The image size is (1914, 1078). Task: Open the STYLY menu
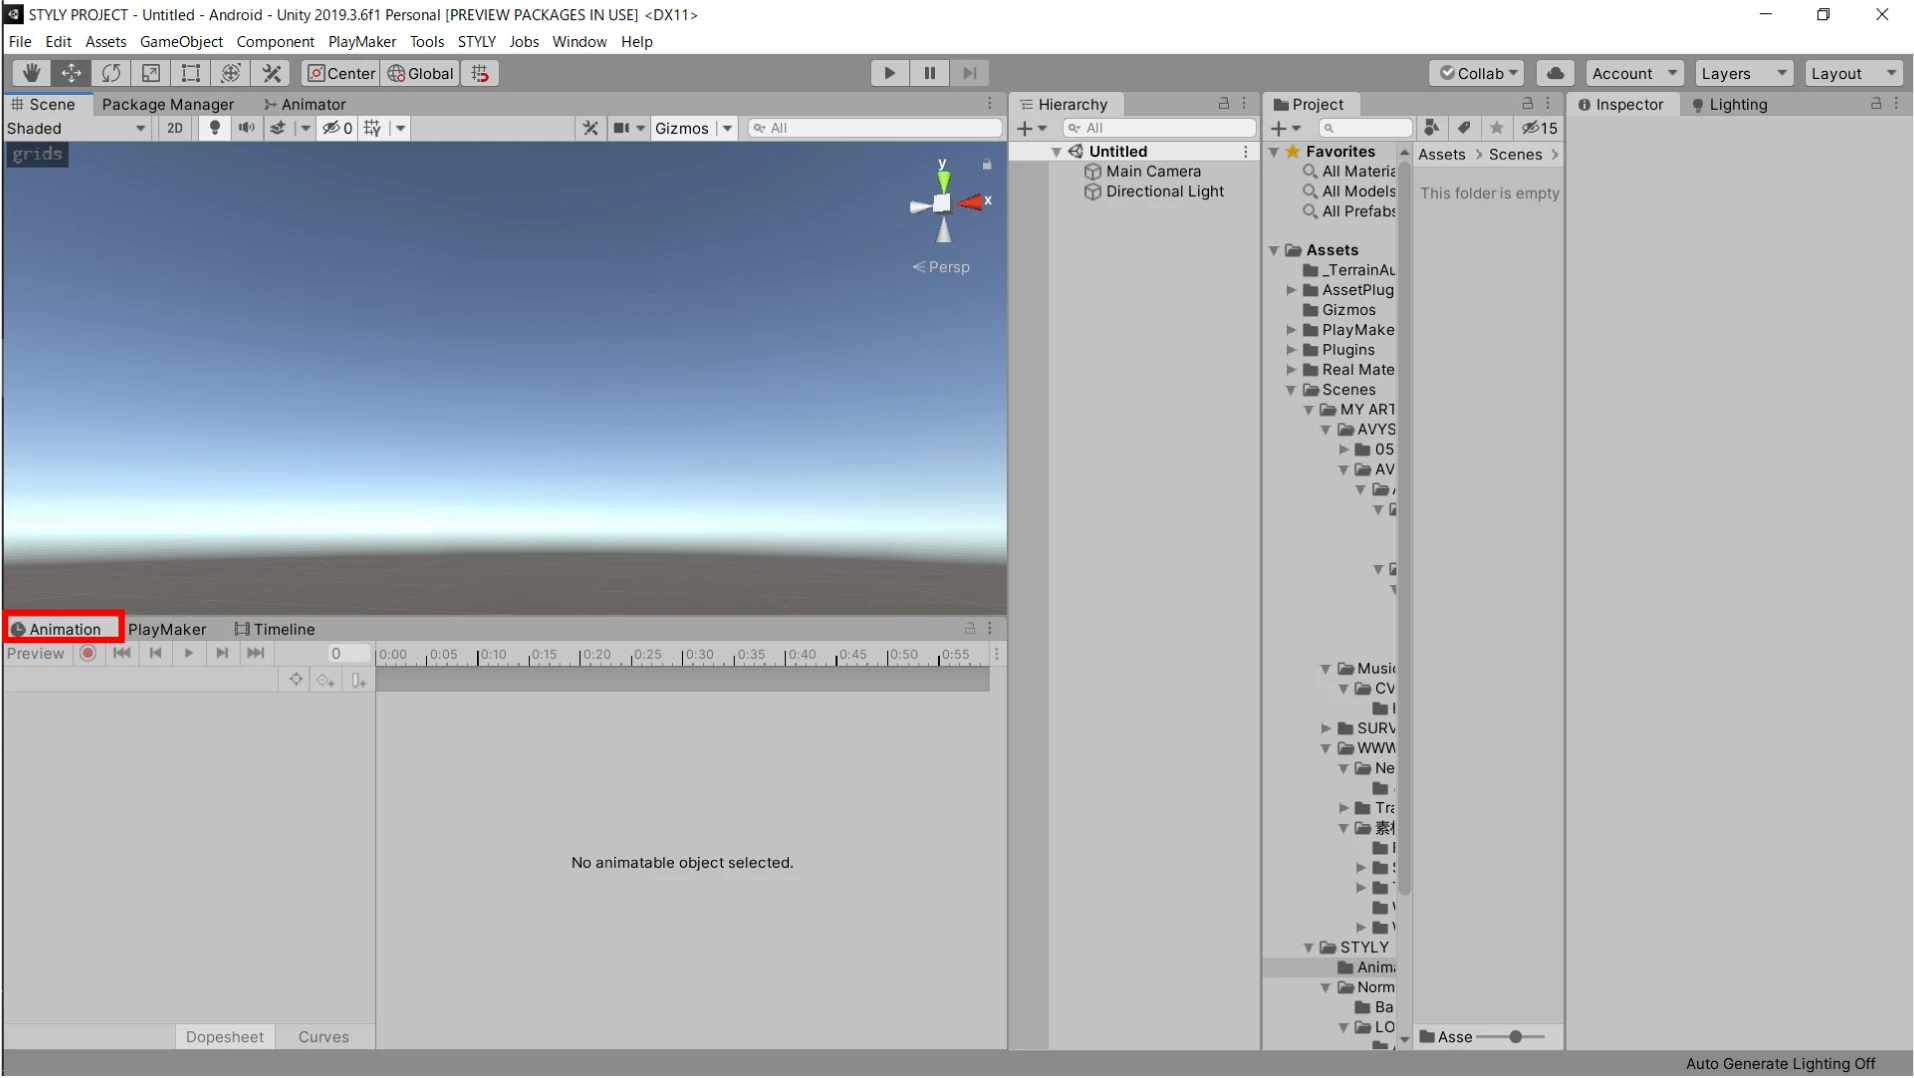476,42
